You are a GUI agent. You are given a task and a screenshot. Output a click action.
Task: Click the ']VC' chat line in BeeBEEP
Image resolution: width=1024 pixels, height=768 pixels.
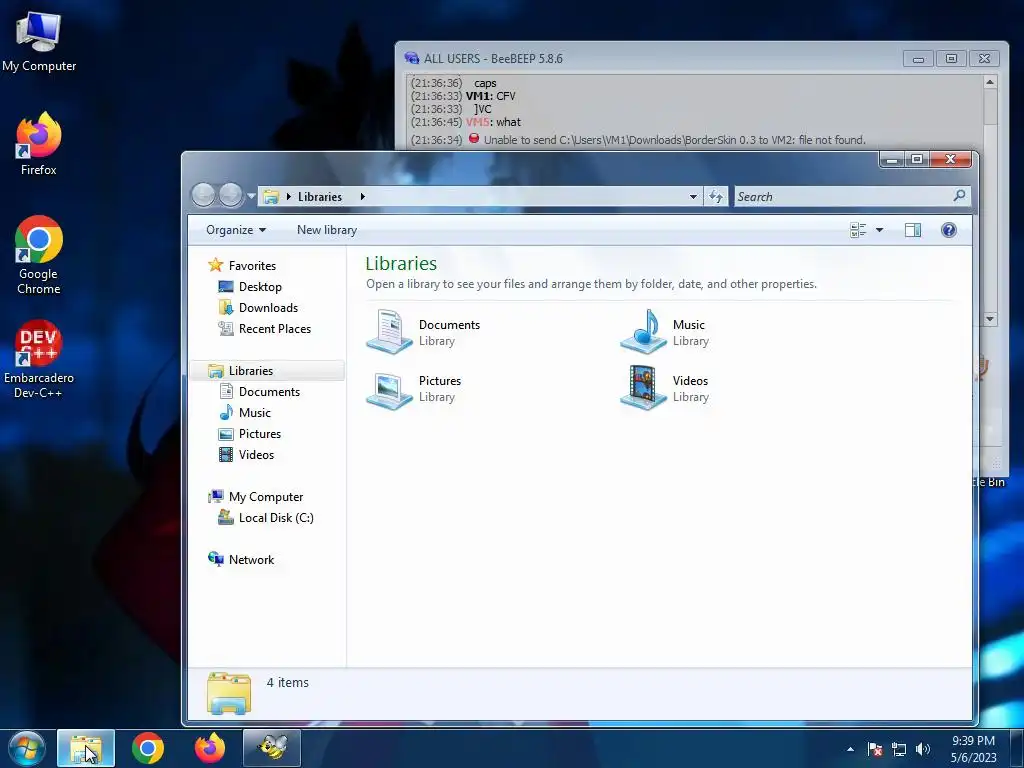pos(483,109)
